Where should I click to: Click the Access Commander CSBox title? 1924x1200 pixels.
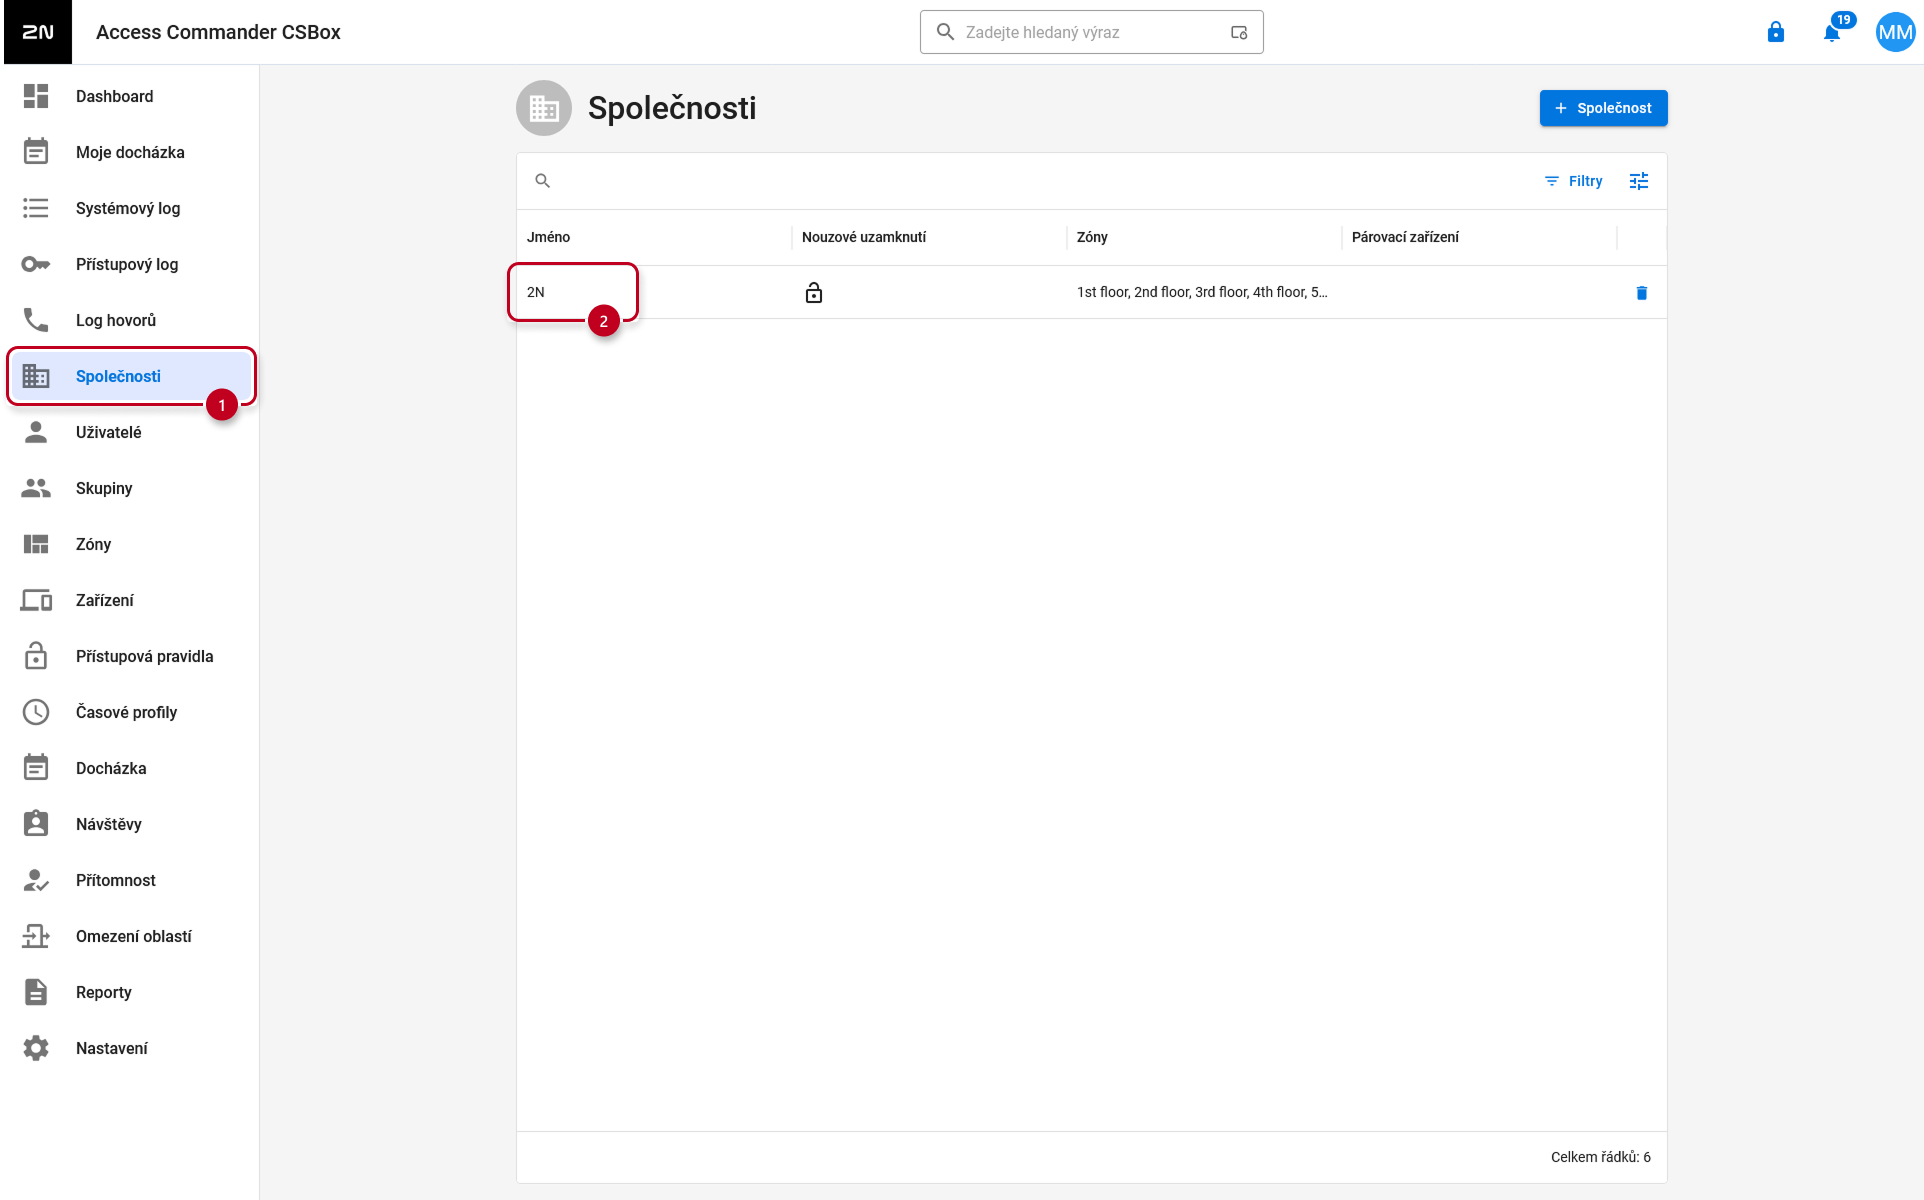coord(218,32)
